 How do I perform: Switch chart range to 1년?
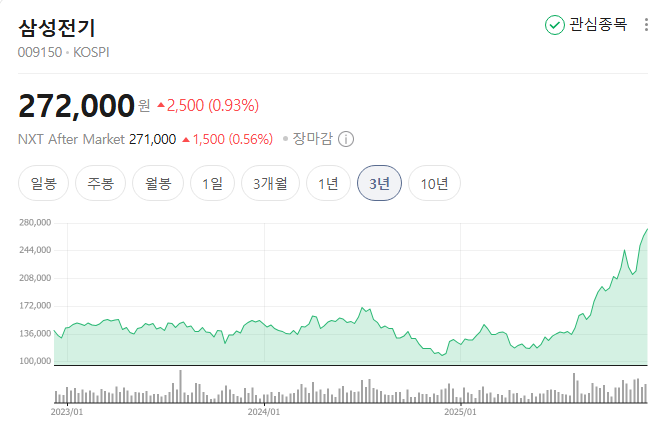[328, 183]
